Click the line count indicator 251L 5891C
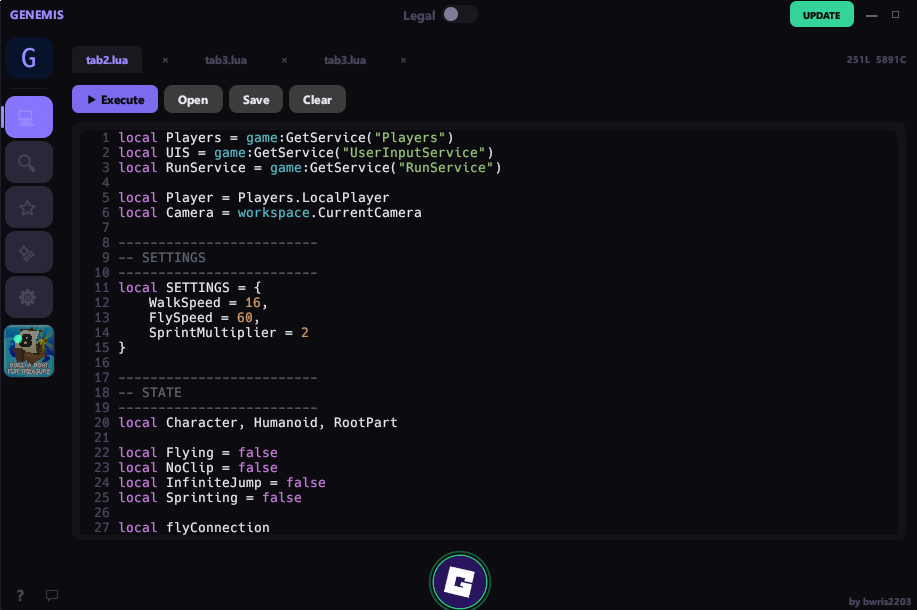This screenshot has height=610, width=917. click(879, 59)
